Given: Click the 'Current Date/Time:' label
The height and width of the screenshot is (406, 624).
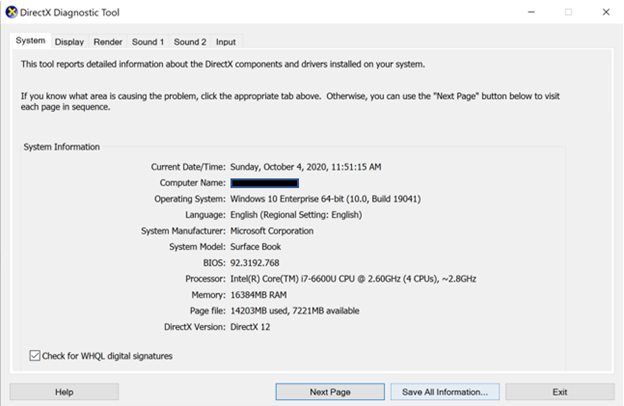Looking at the screenshot, I should pyautogui.click(x=188, y=167).
